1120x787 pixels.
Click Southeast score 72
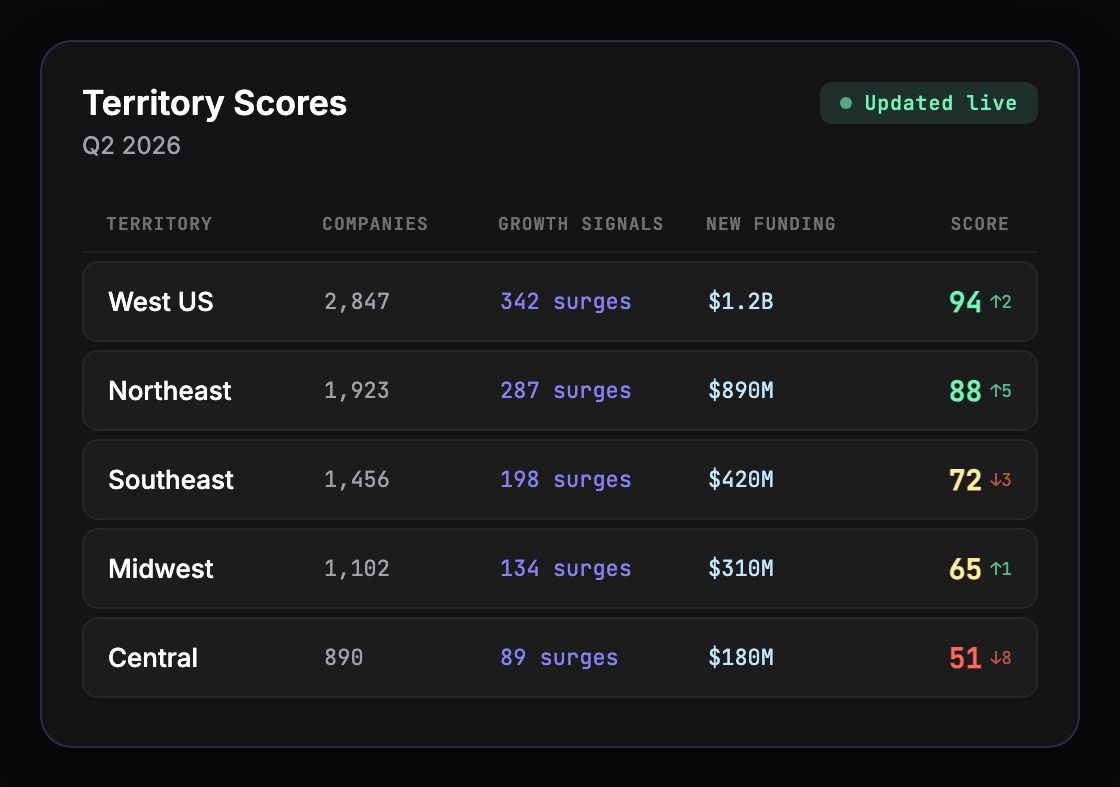[965, 480]
